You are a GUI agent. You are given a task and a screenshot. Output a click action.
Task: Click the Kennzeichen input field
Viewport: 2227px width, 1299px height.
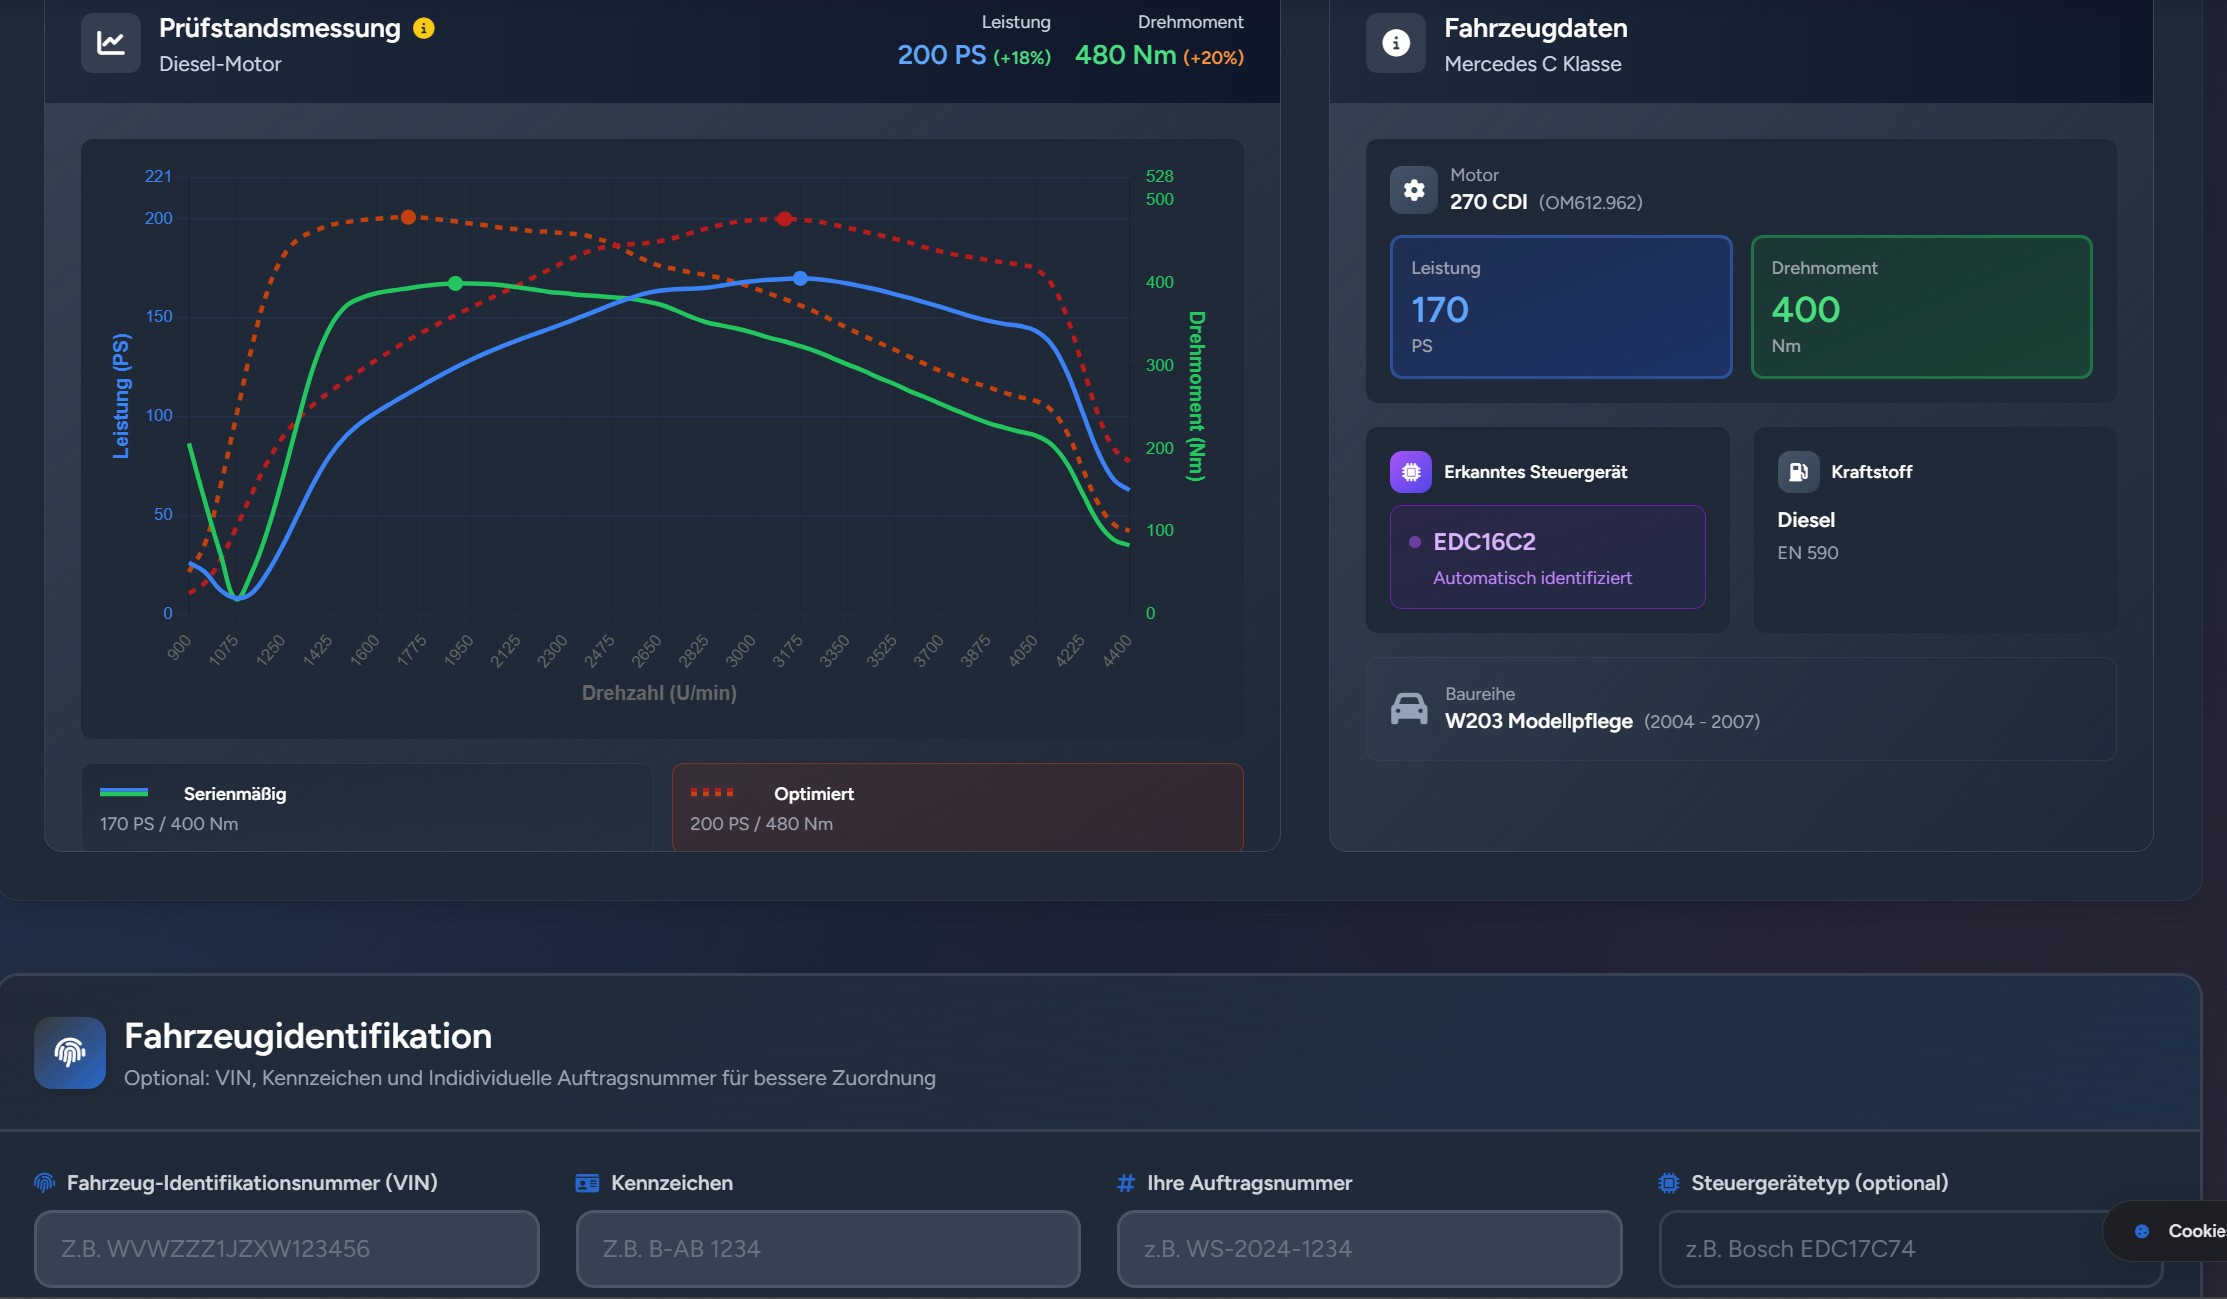click(x=827, y=1248)
